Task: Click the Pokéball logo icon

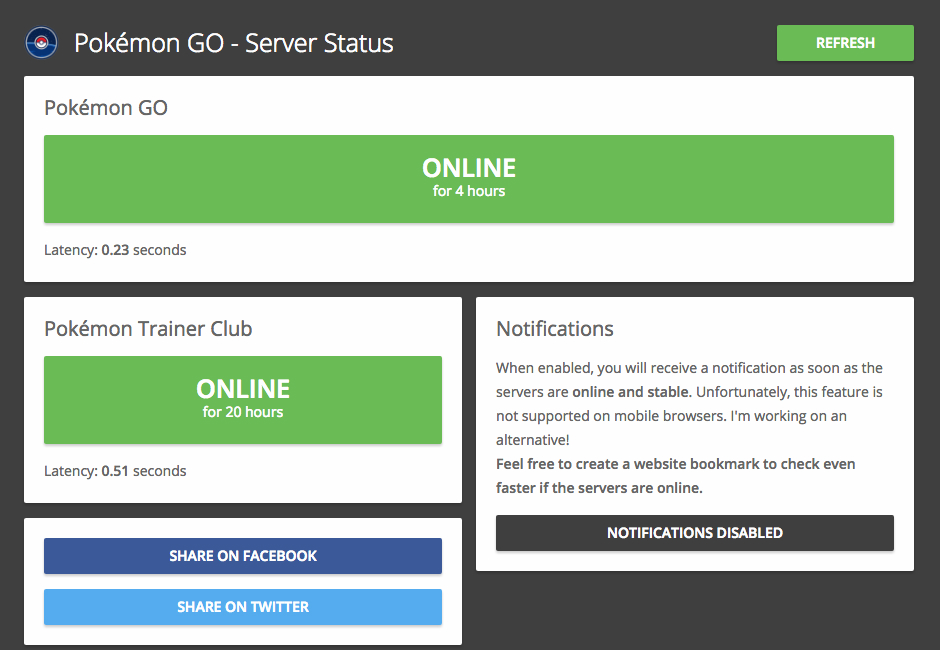Action: tap(41, 43)
